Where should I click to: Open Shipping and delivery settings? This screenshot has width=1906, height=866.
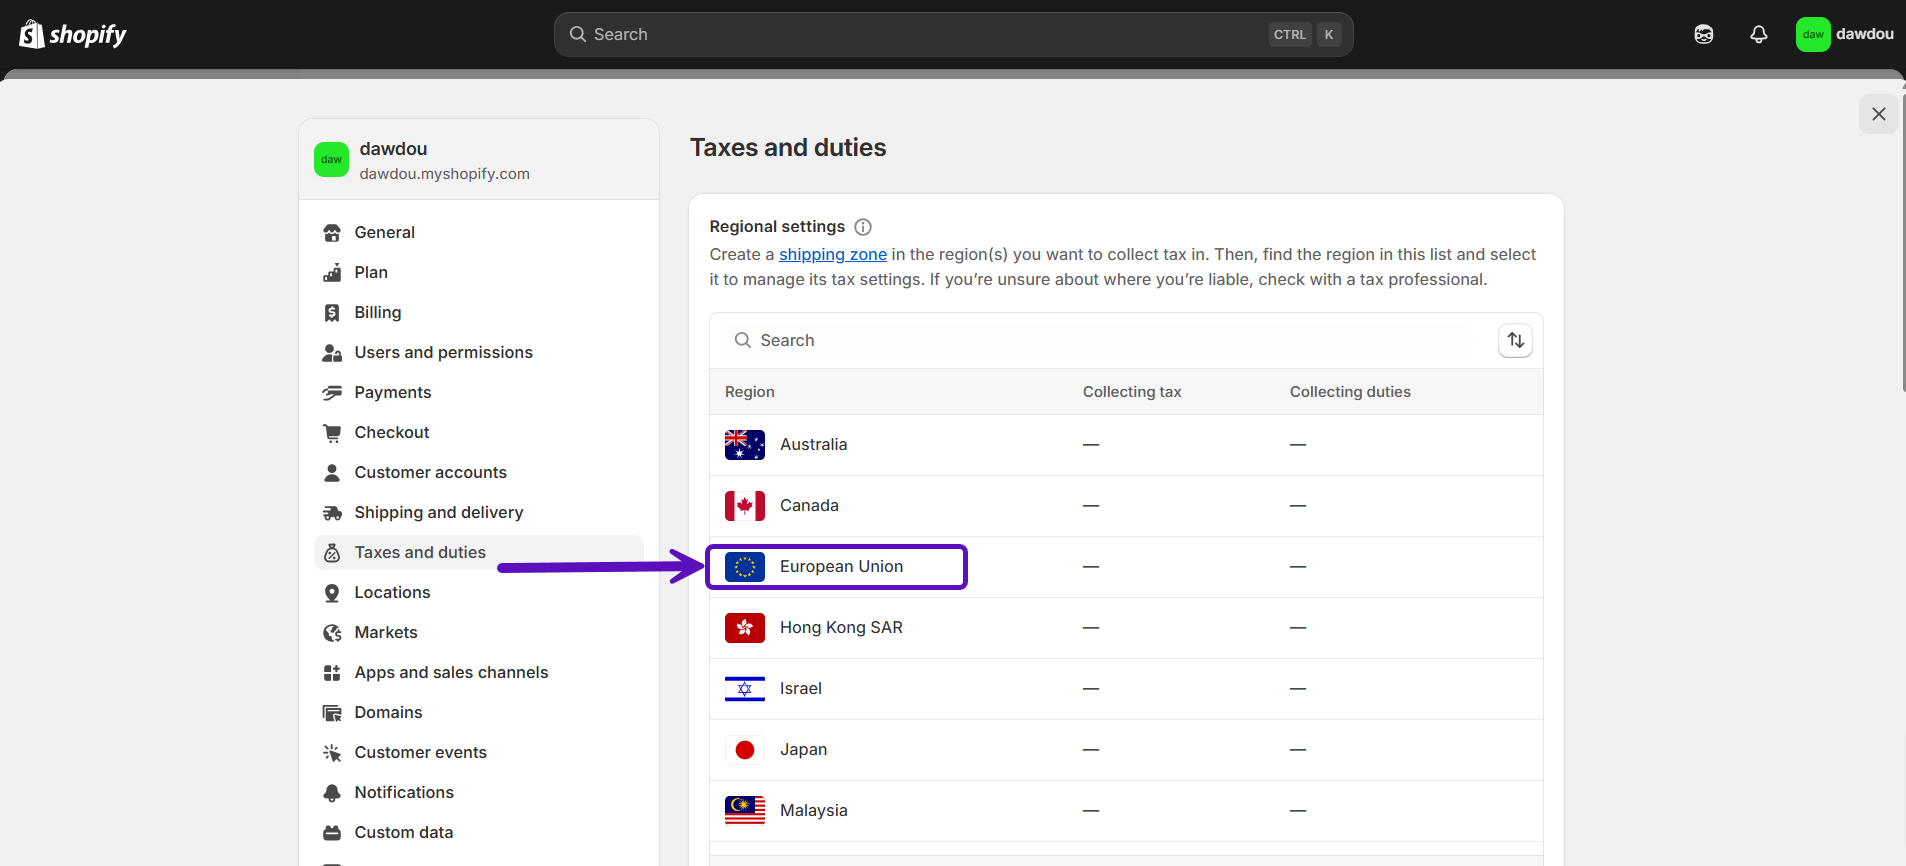pos(438,512)
